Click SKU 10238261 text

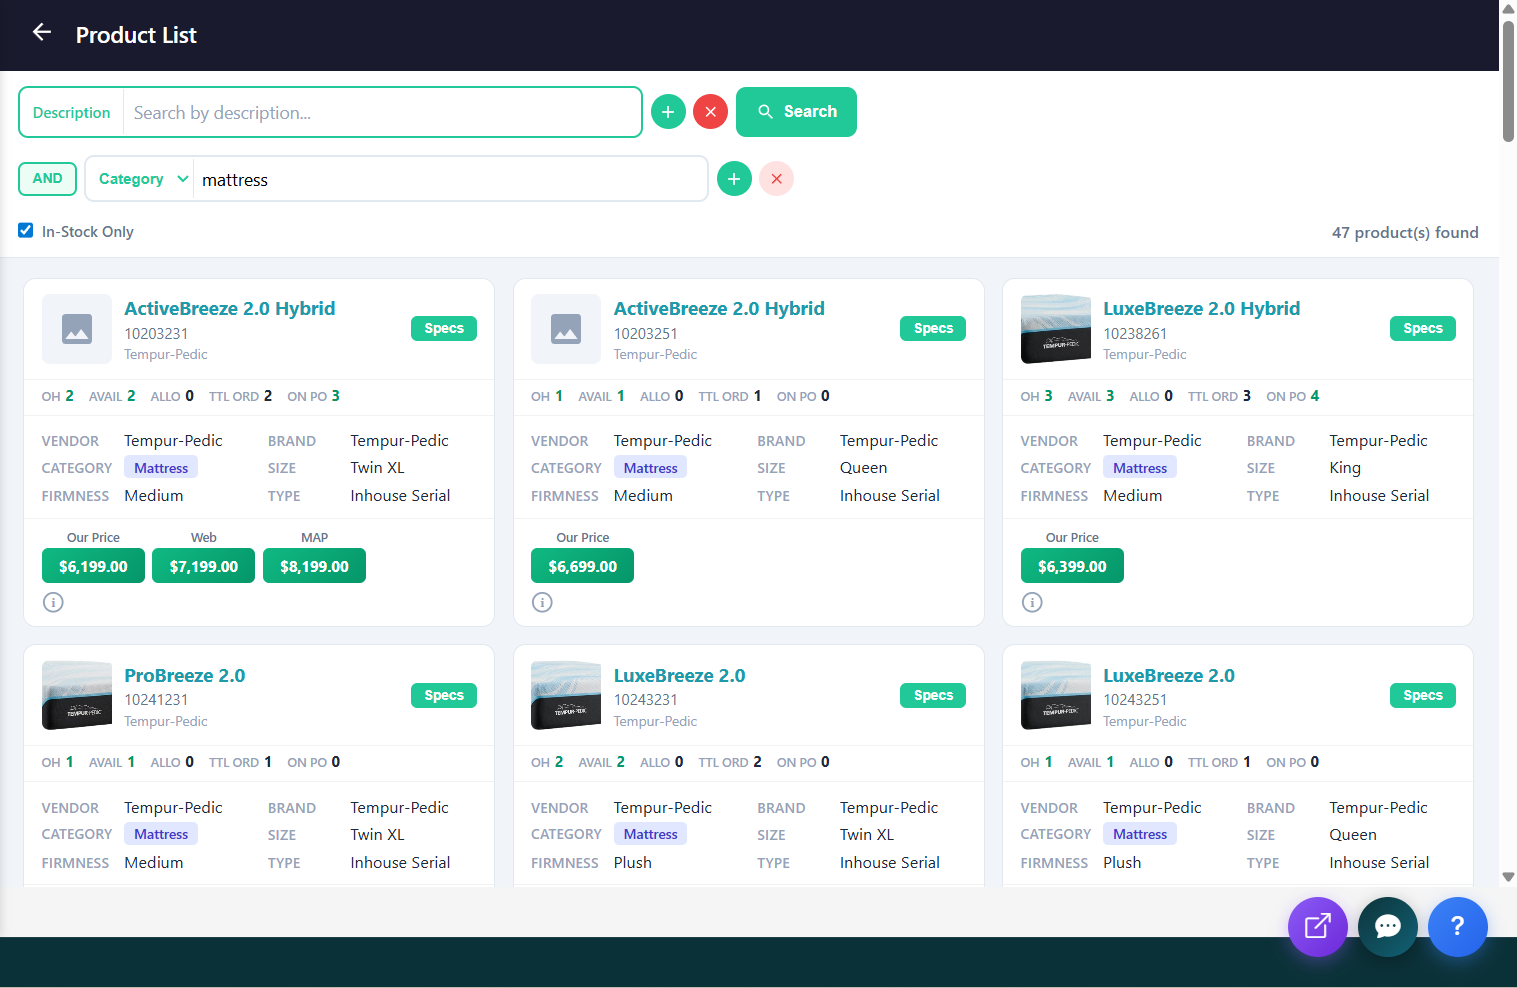click(1135, 334)
